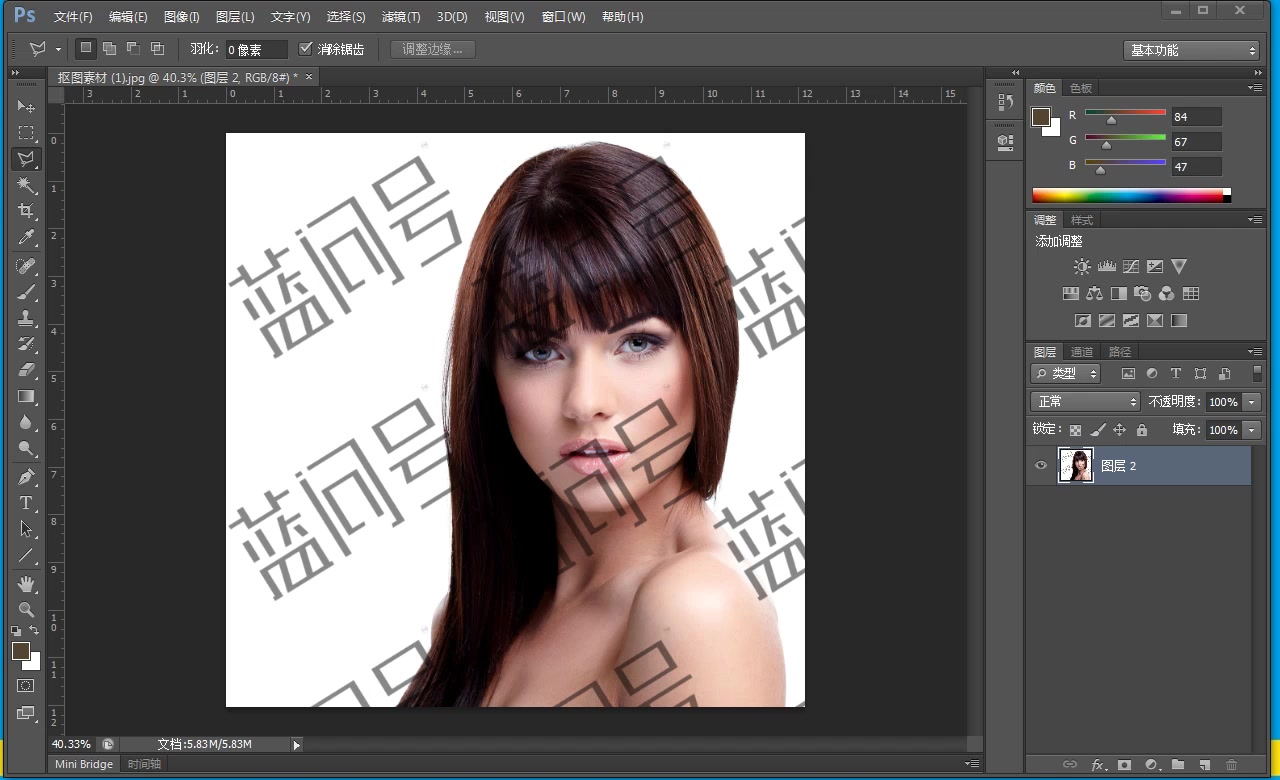The image size is (1280, 780).
Task: Open workspace 基本功能 dropdown
Action: (x=1191, y=50)
